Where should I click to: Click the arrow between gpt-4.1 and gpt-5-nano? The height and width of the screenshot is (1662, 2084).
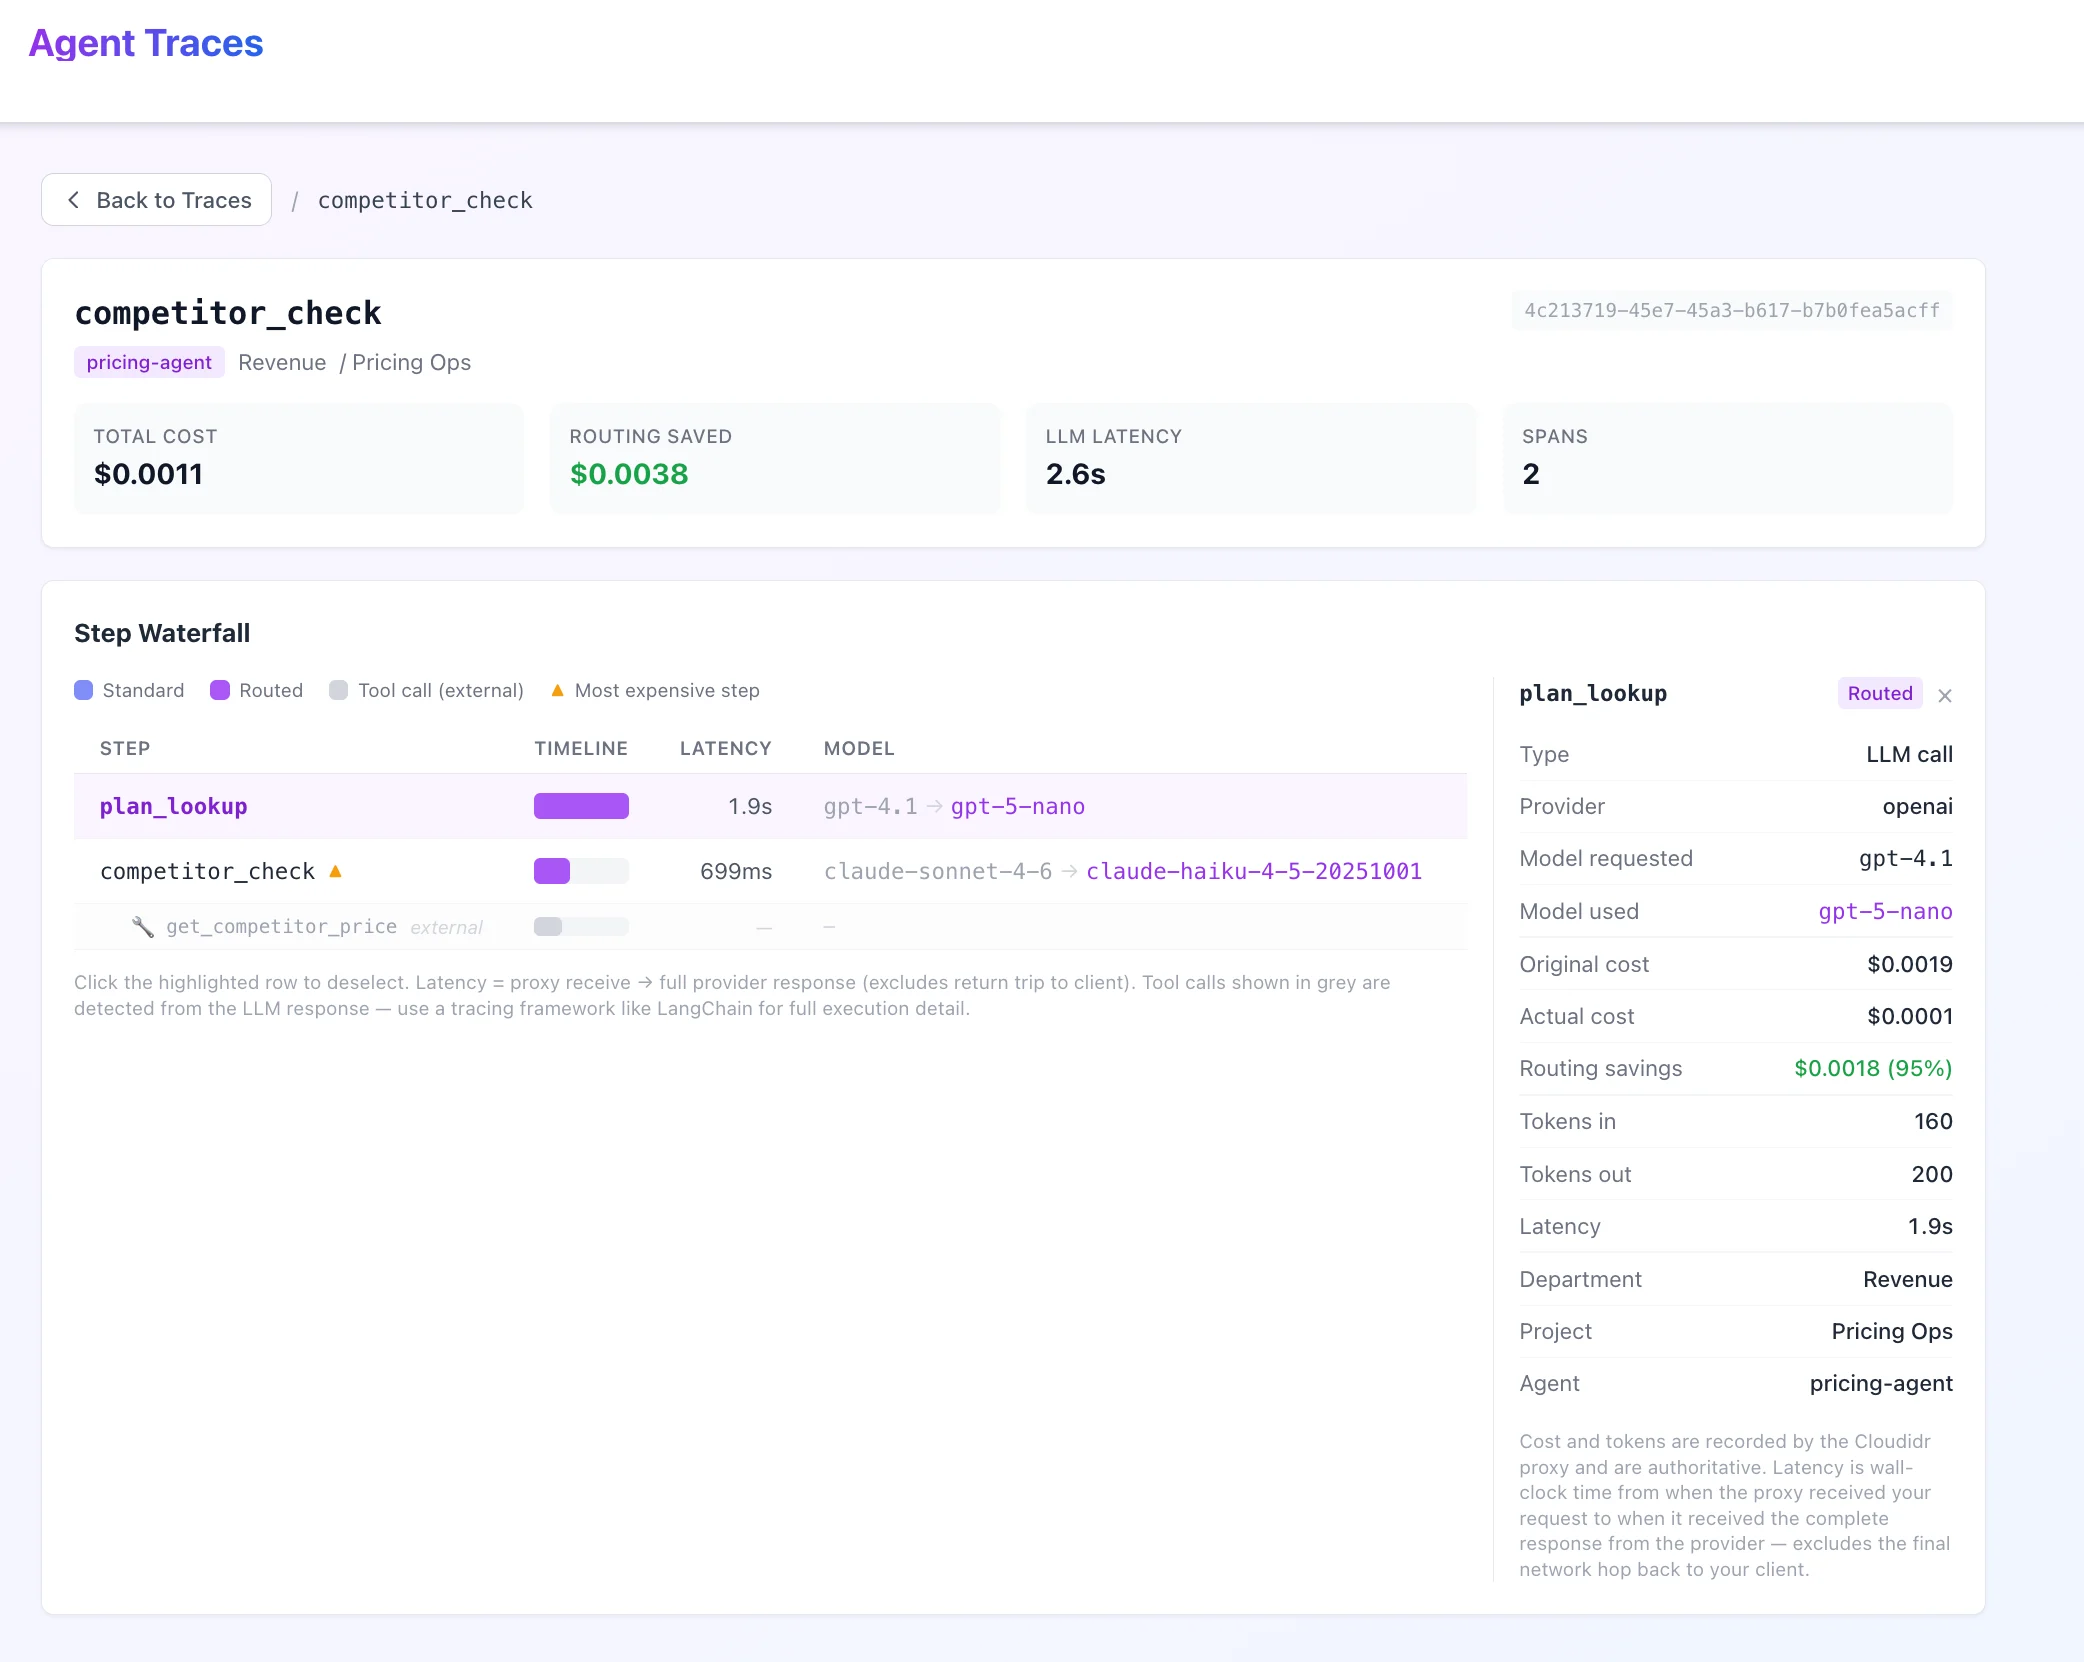pyautogui.click(x=934, y=806)
